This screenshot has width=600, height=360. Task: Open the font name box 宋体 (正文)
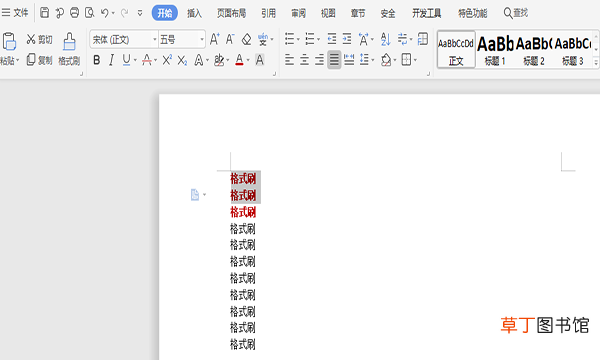click(124, 39)
